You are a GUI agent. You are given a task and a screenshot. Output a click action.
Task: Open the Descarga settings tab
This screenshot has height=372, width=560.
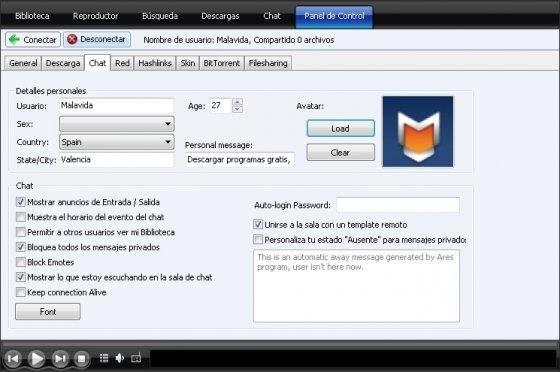point(63,63)
